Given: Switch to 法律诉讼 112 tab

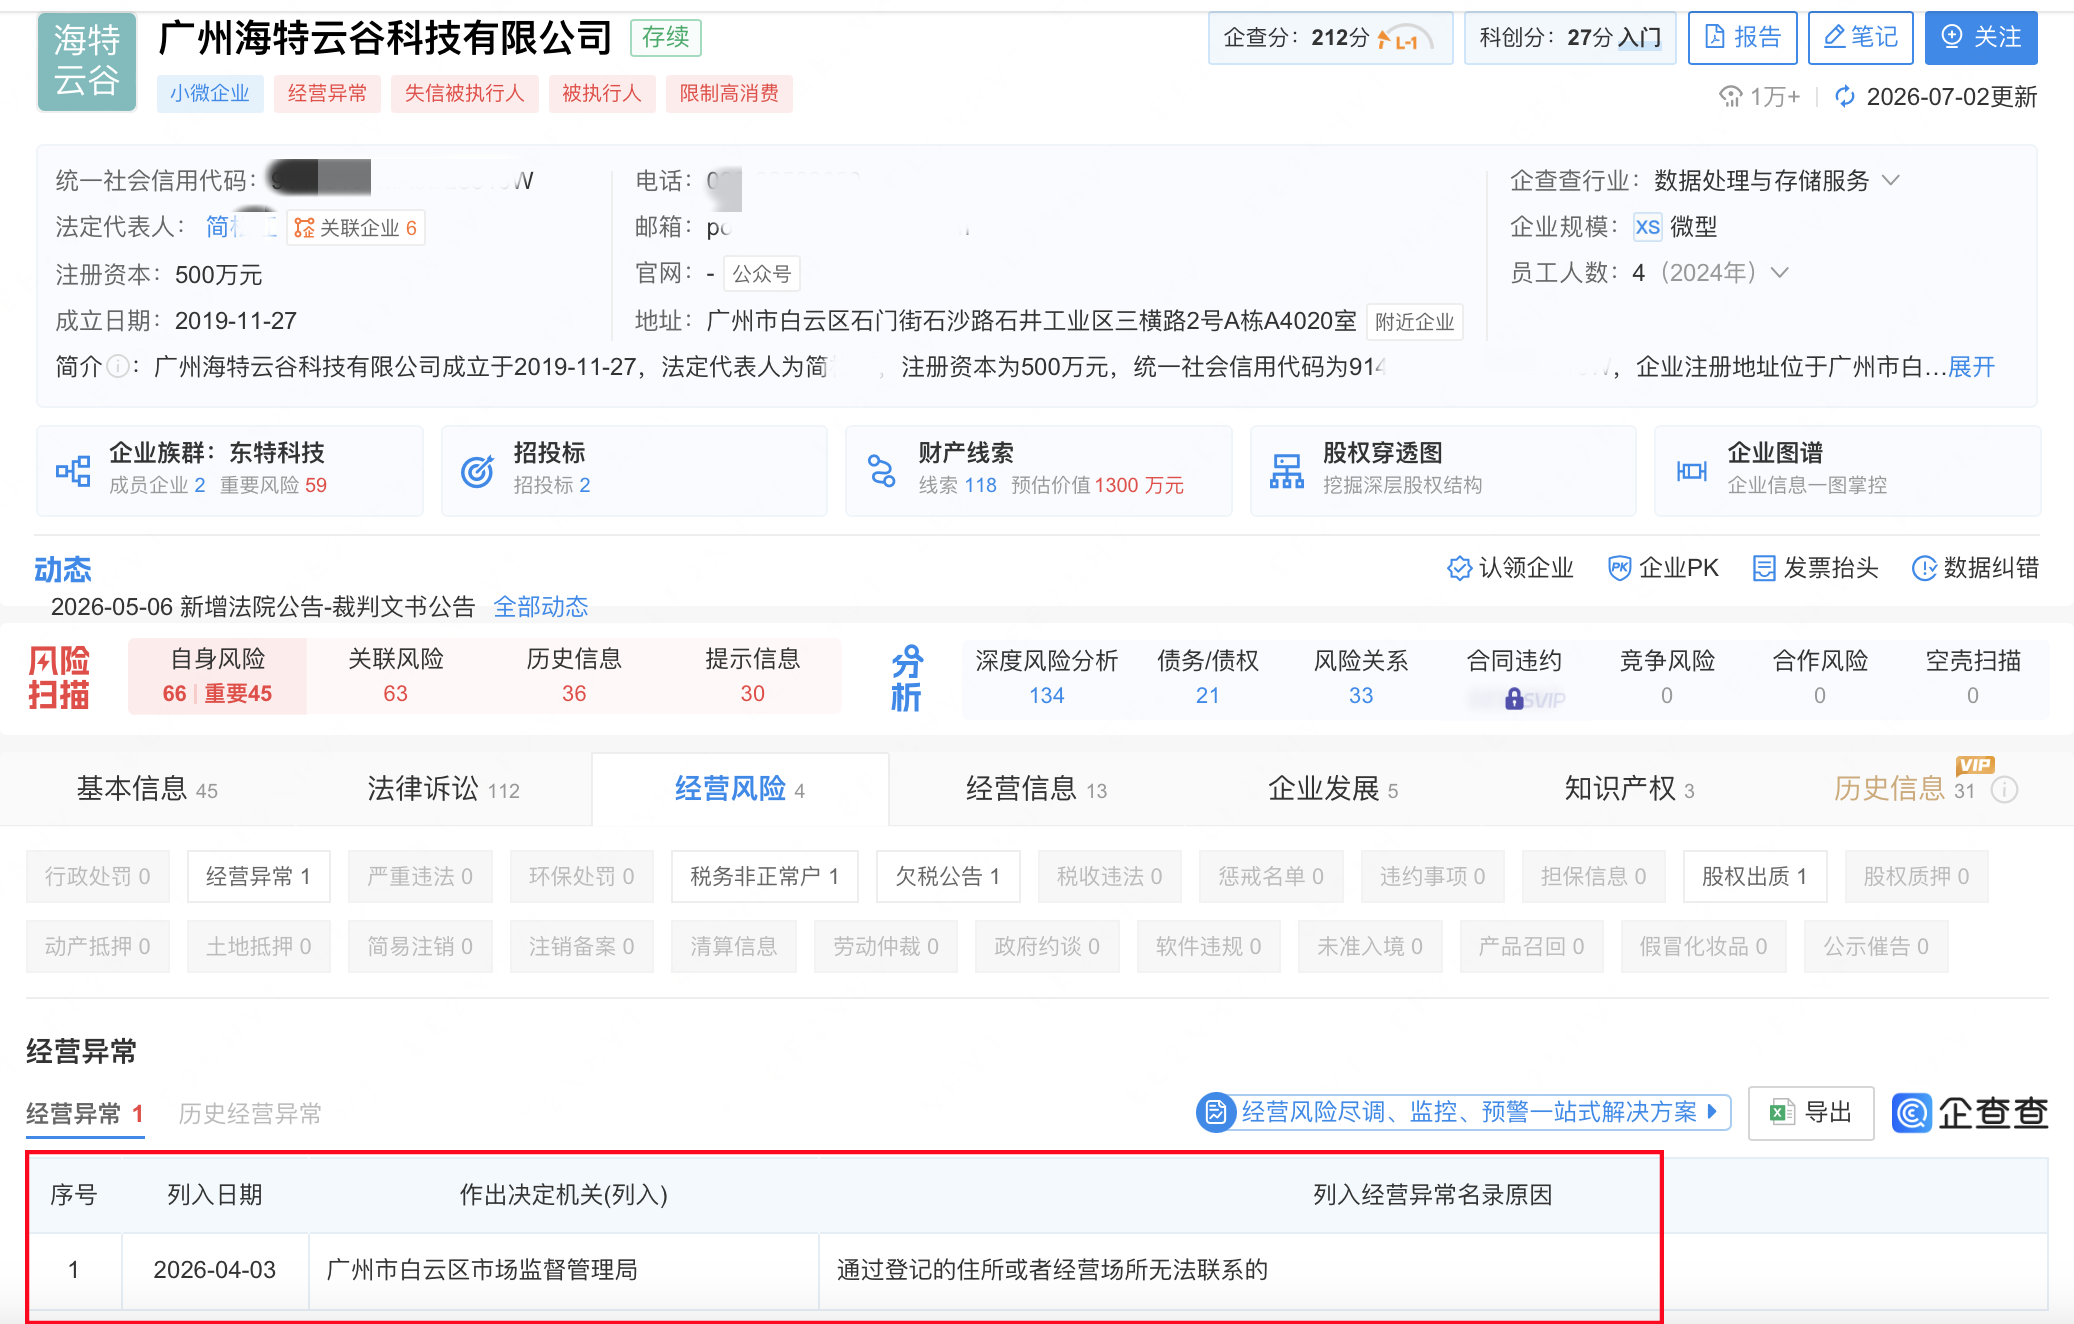Looking at the screenshot, I should tap(443, 789).
